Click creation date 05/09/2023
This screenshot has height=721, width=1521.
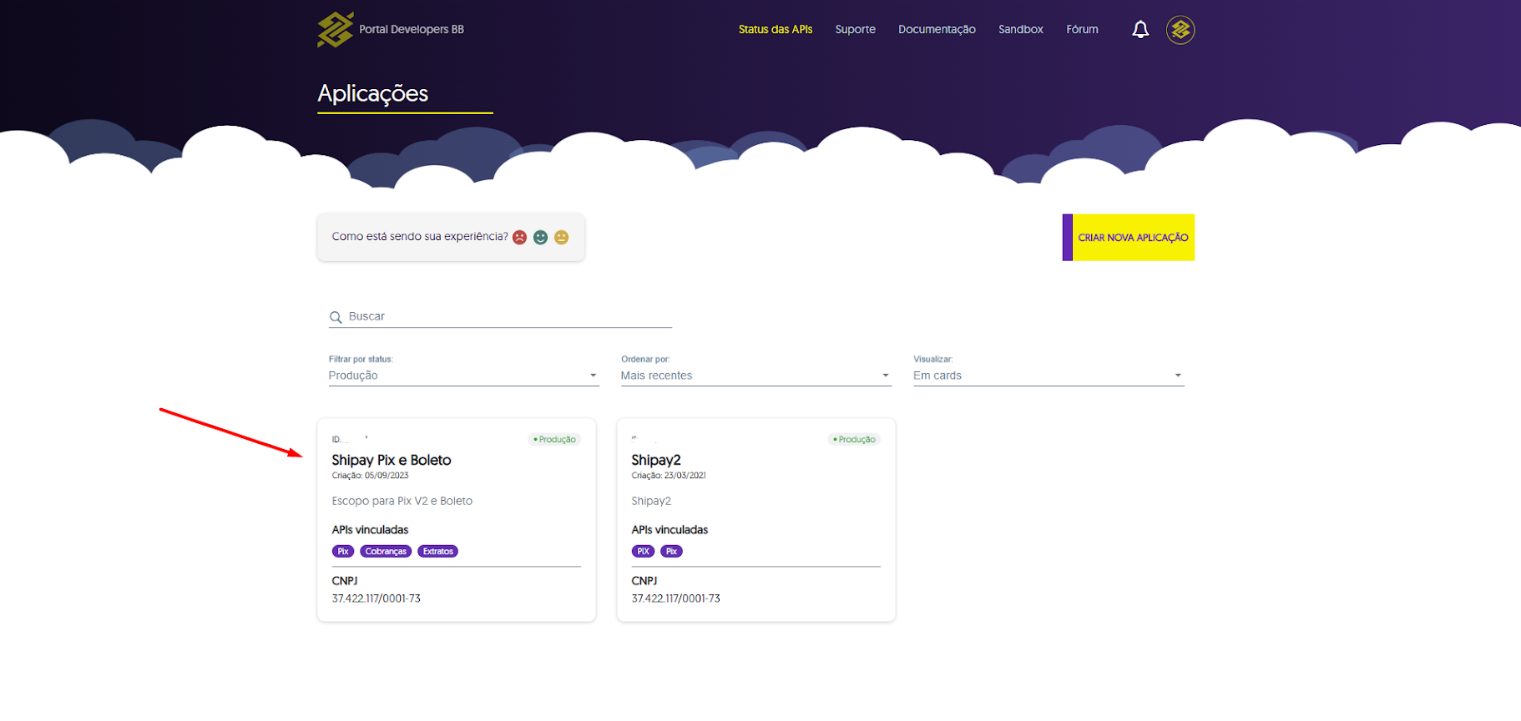pos(386,476)
